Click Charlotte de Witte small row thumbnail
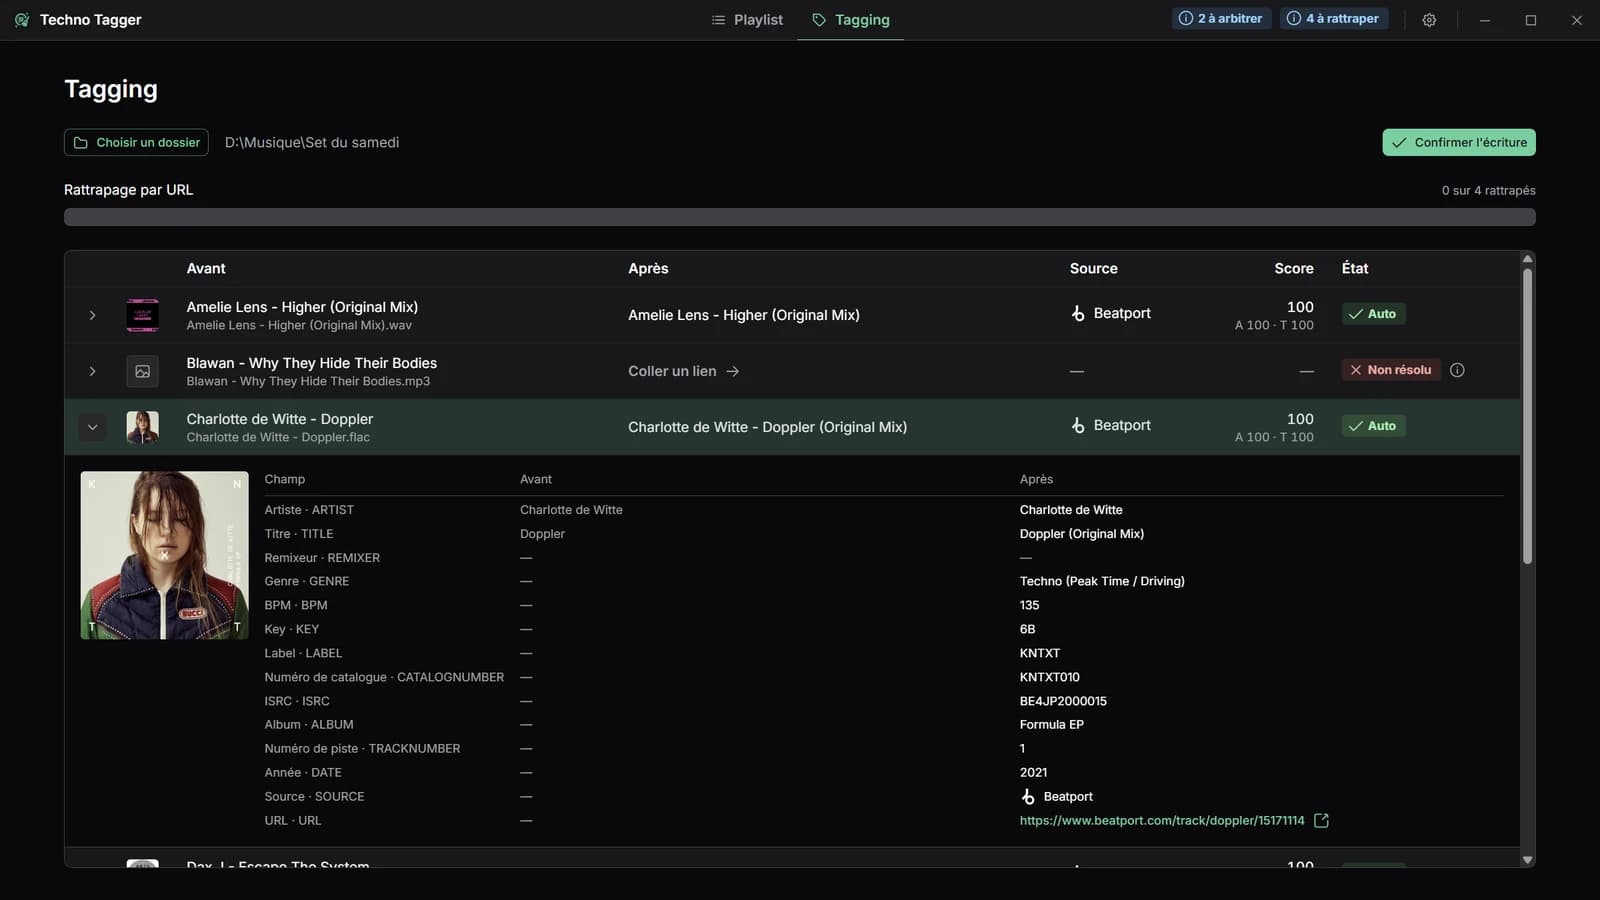This screenshot has height=900, width=1600. pyautogui.click(x=142, y=427)
